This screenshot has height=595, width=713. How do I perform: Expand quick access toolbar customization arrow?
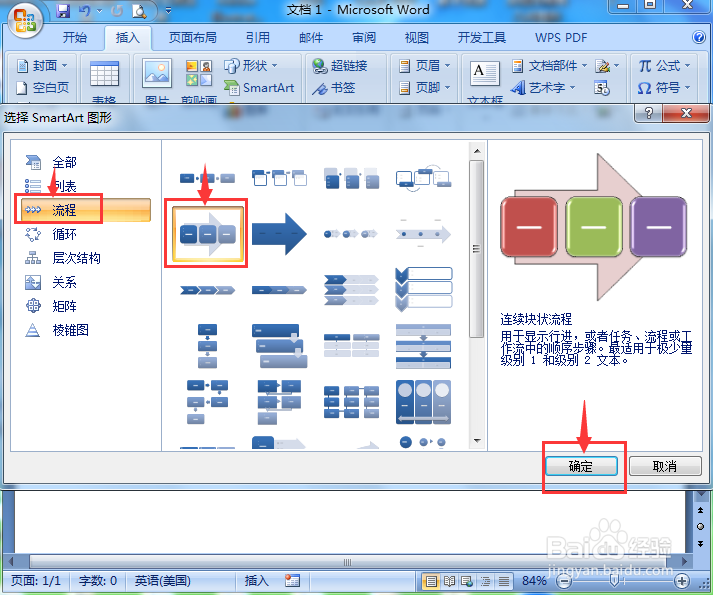[168, 10]
